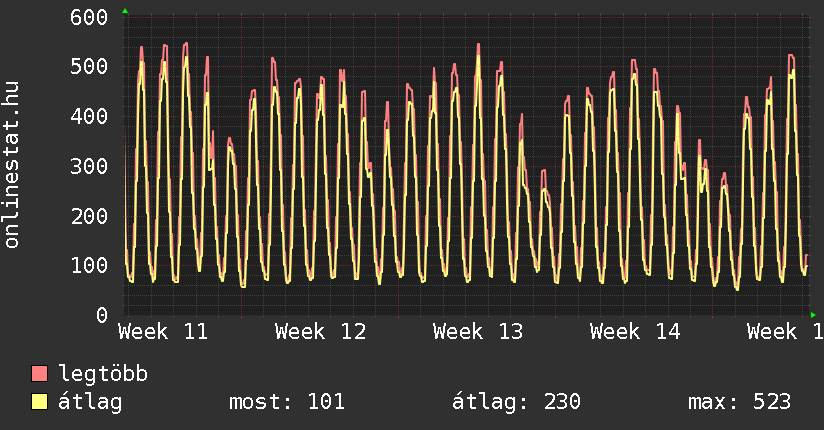The width and height of the screenshot is (824, 430).
Task: Click the red legtöbb legend swatch
Action: (x=39, y=374)
